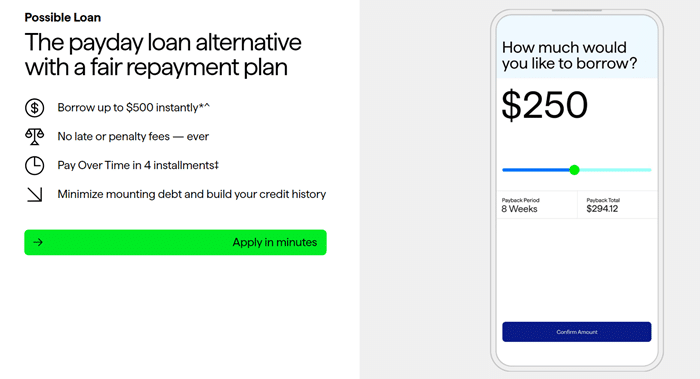Click the Payback Total $294.12 field

point(617,205)
